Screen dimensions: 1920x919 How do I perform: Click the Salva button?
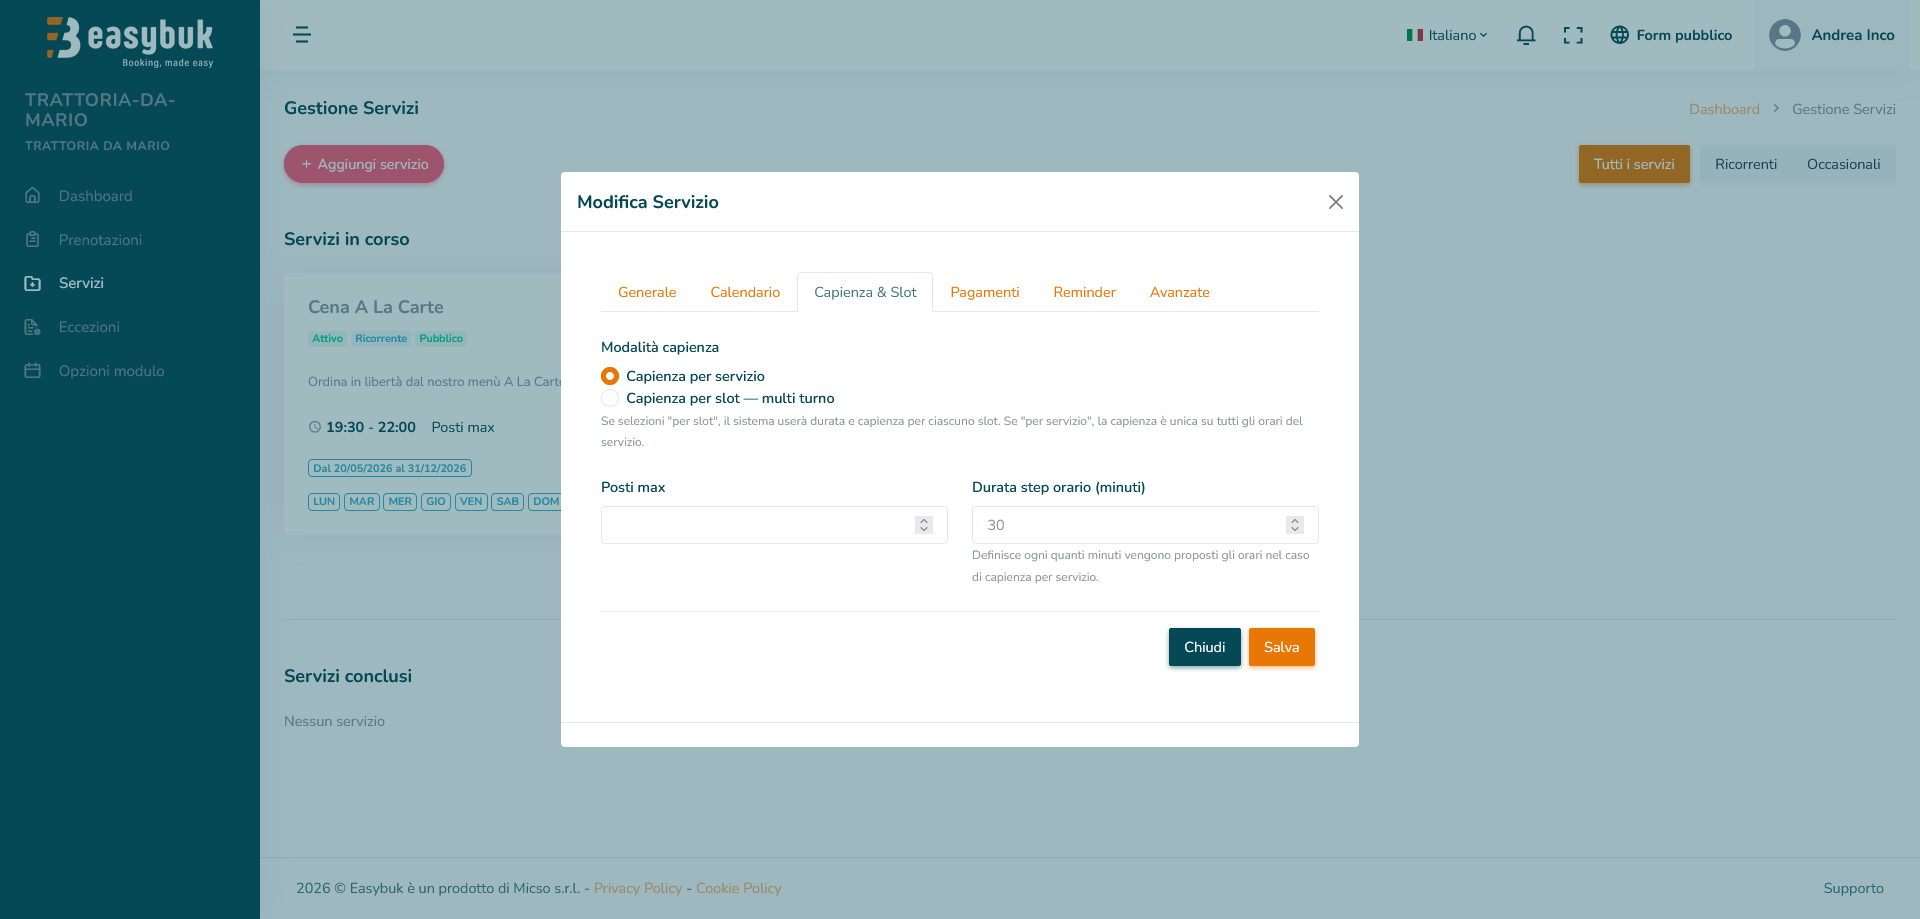coord(1282,647)
